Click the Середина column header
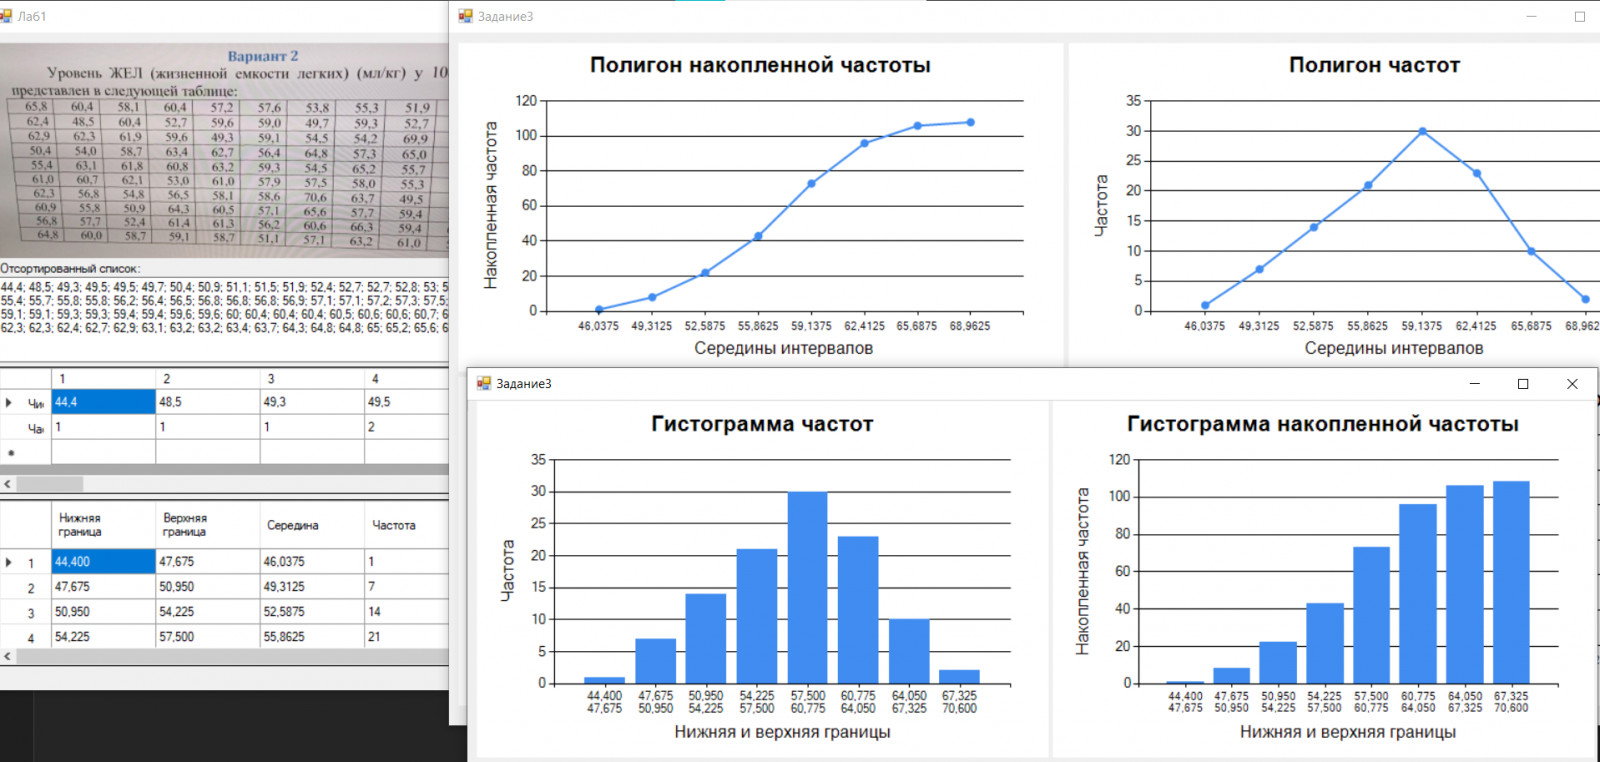 pos(312,525)
